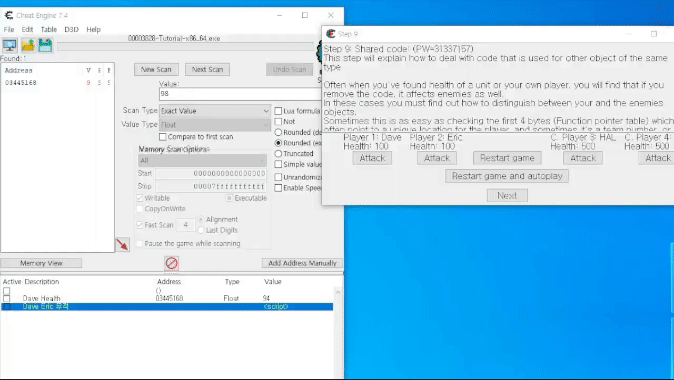Open the File menu
The height and width of the screenshot is (380, 674).
tap(9, 30)
